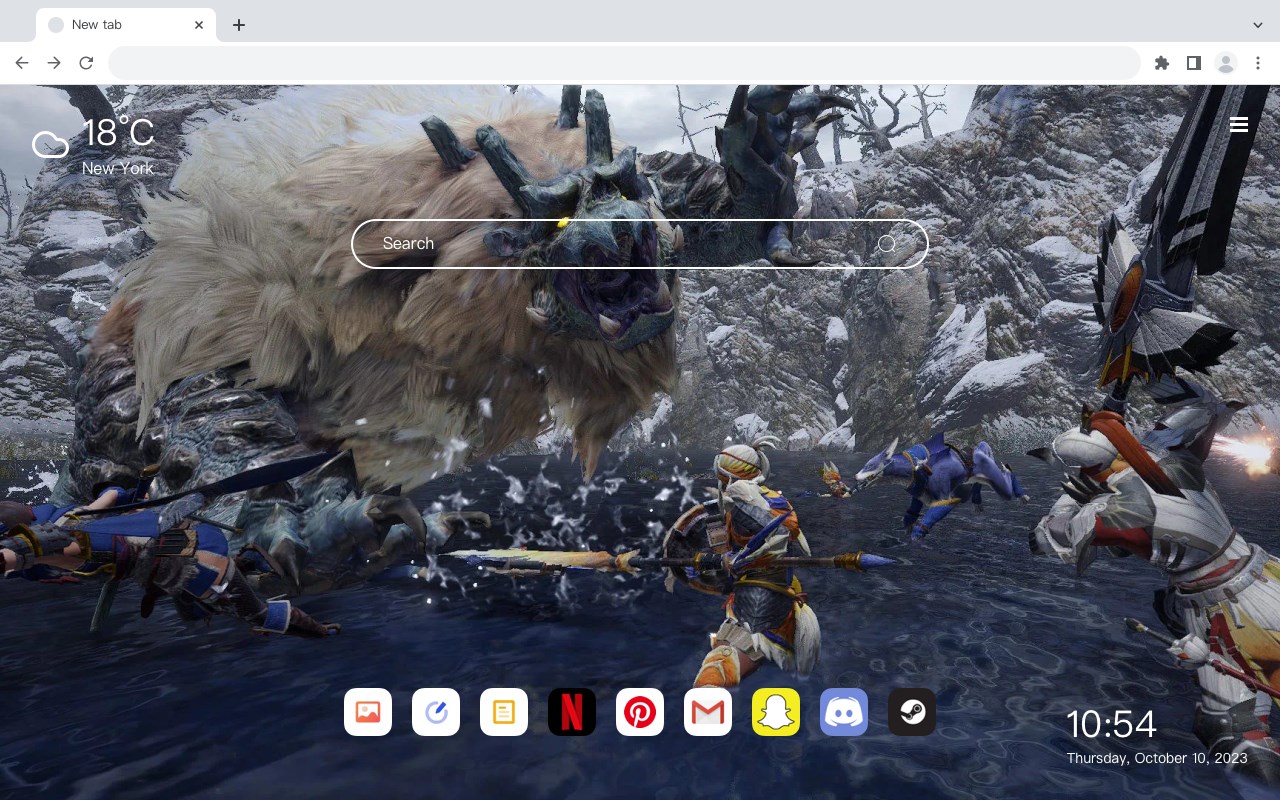Click the 18°C temperature reading

pos(118,133)
